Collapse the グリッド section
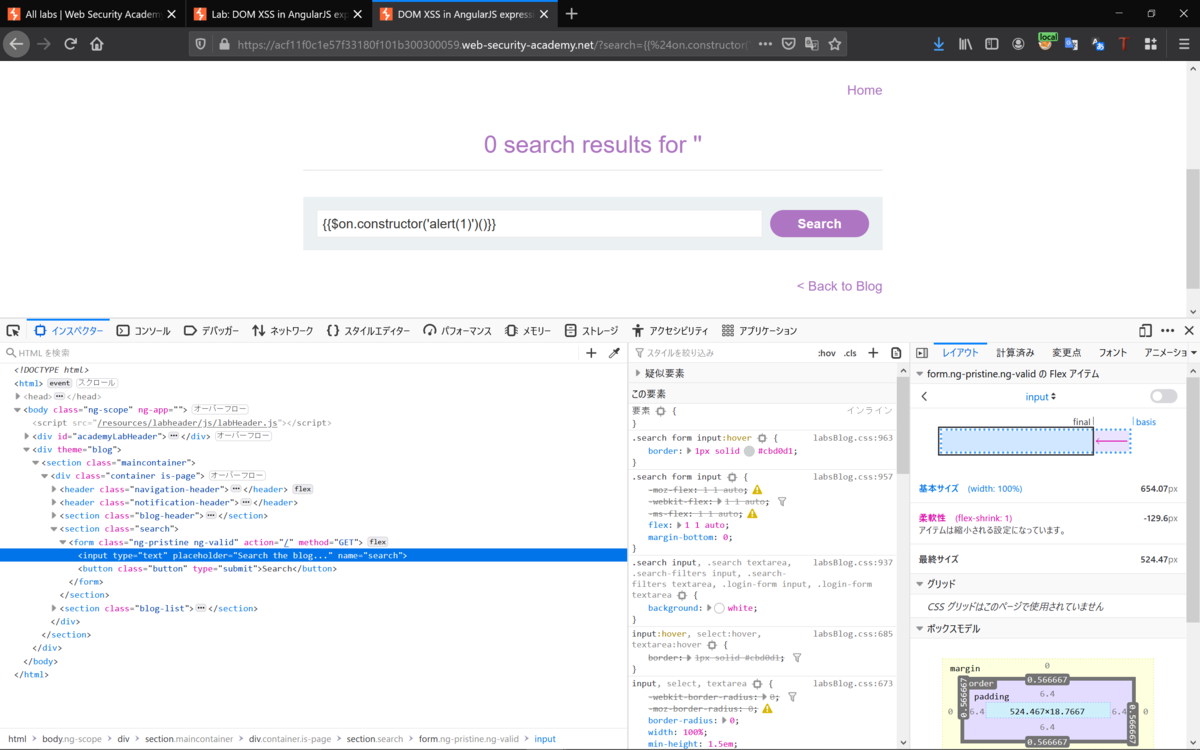 click(920, 584)
